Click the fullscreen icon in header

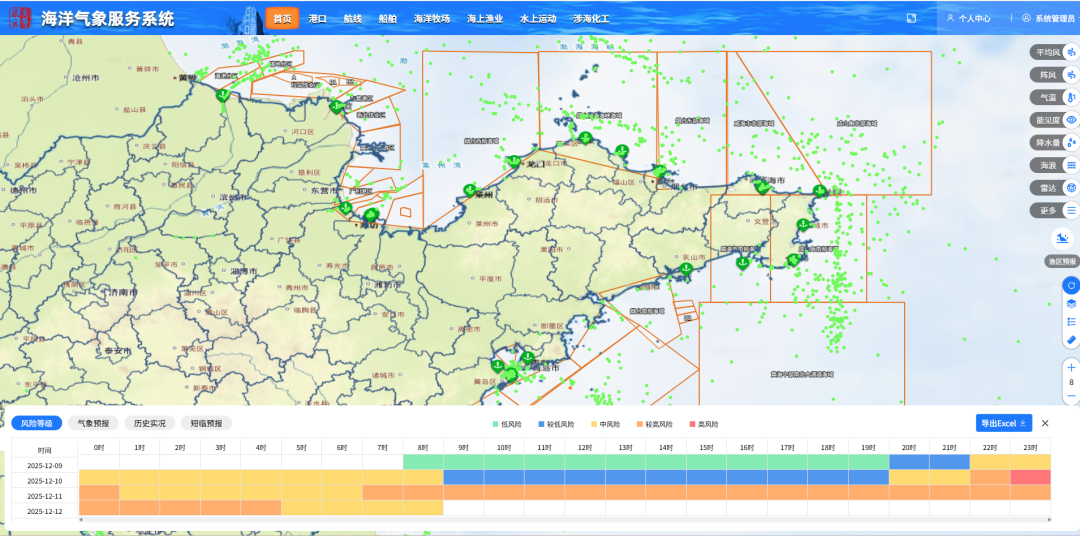911,18
